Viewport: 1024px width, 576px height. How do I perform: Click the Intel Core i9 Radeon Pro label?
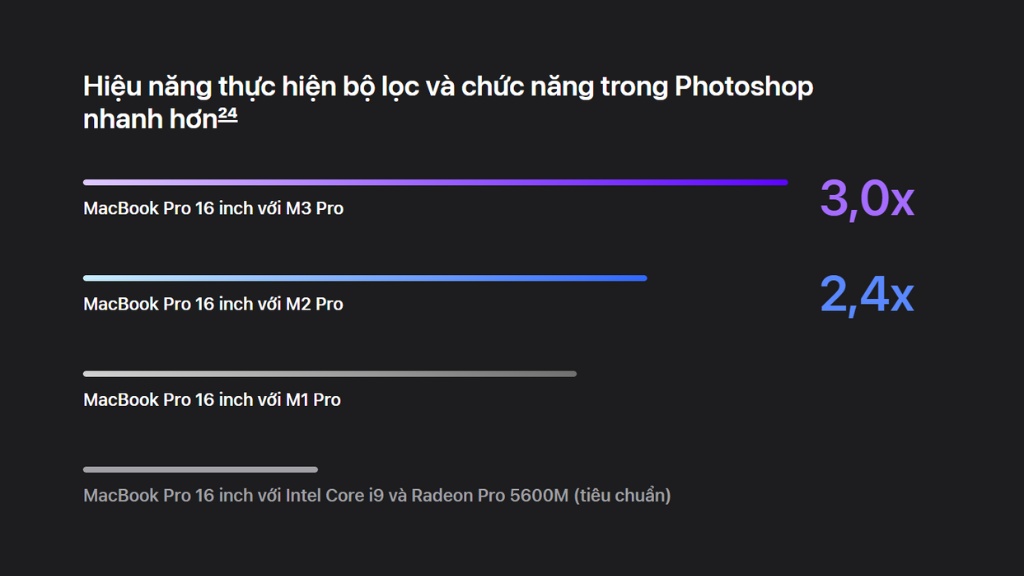[x=377, y=496]
